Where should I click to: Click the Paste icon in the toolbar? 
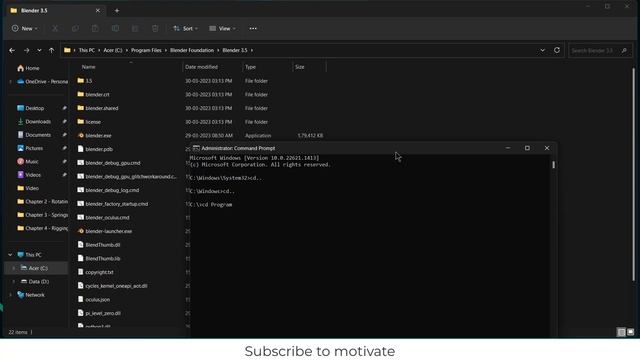tap(95, 29)
